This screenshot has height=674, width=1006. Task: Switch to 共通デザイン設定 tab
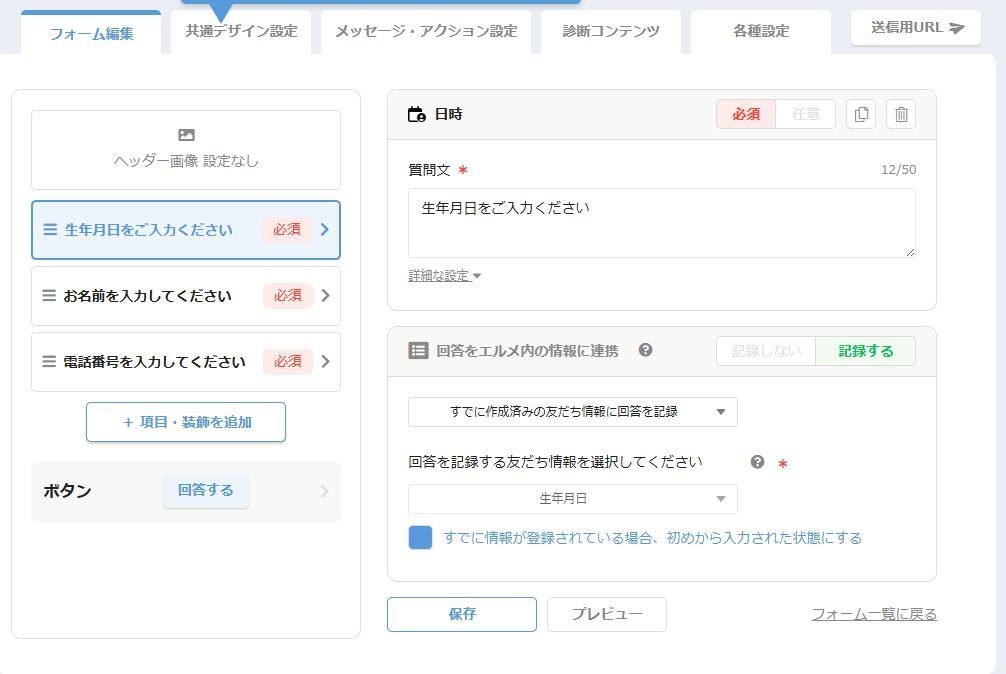(x=241, y=31)
